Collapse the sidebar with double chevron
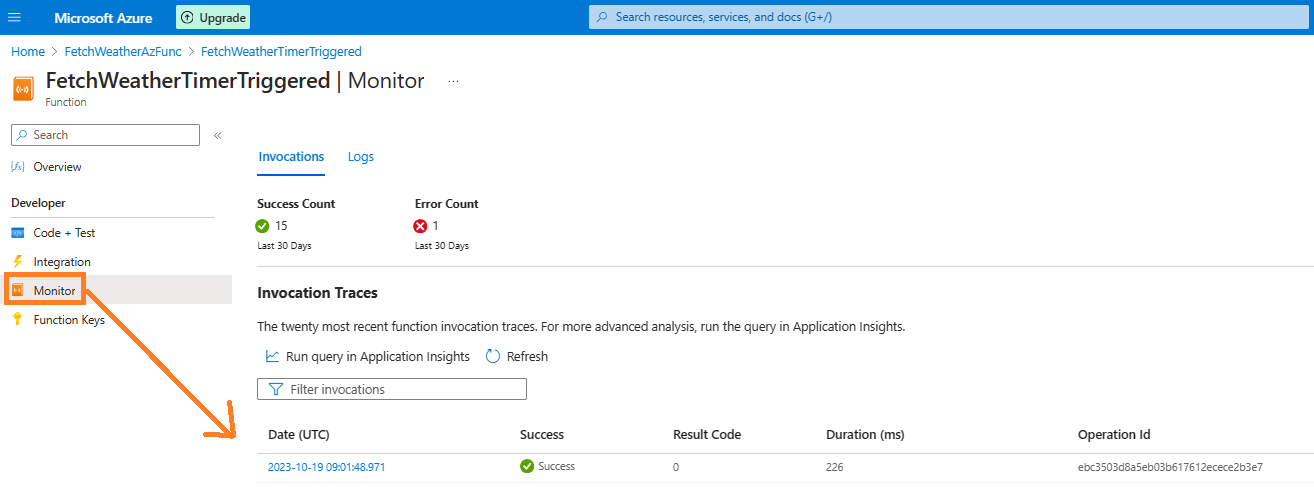This screenshot has height=488, width=1314. click(217, 135)
